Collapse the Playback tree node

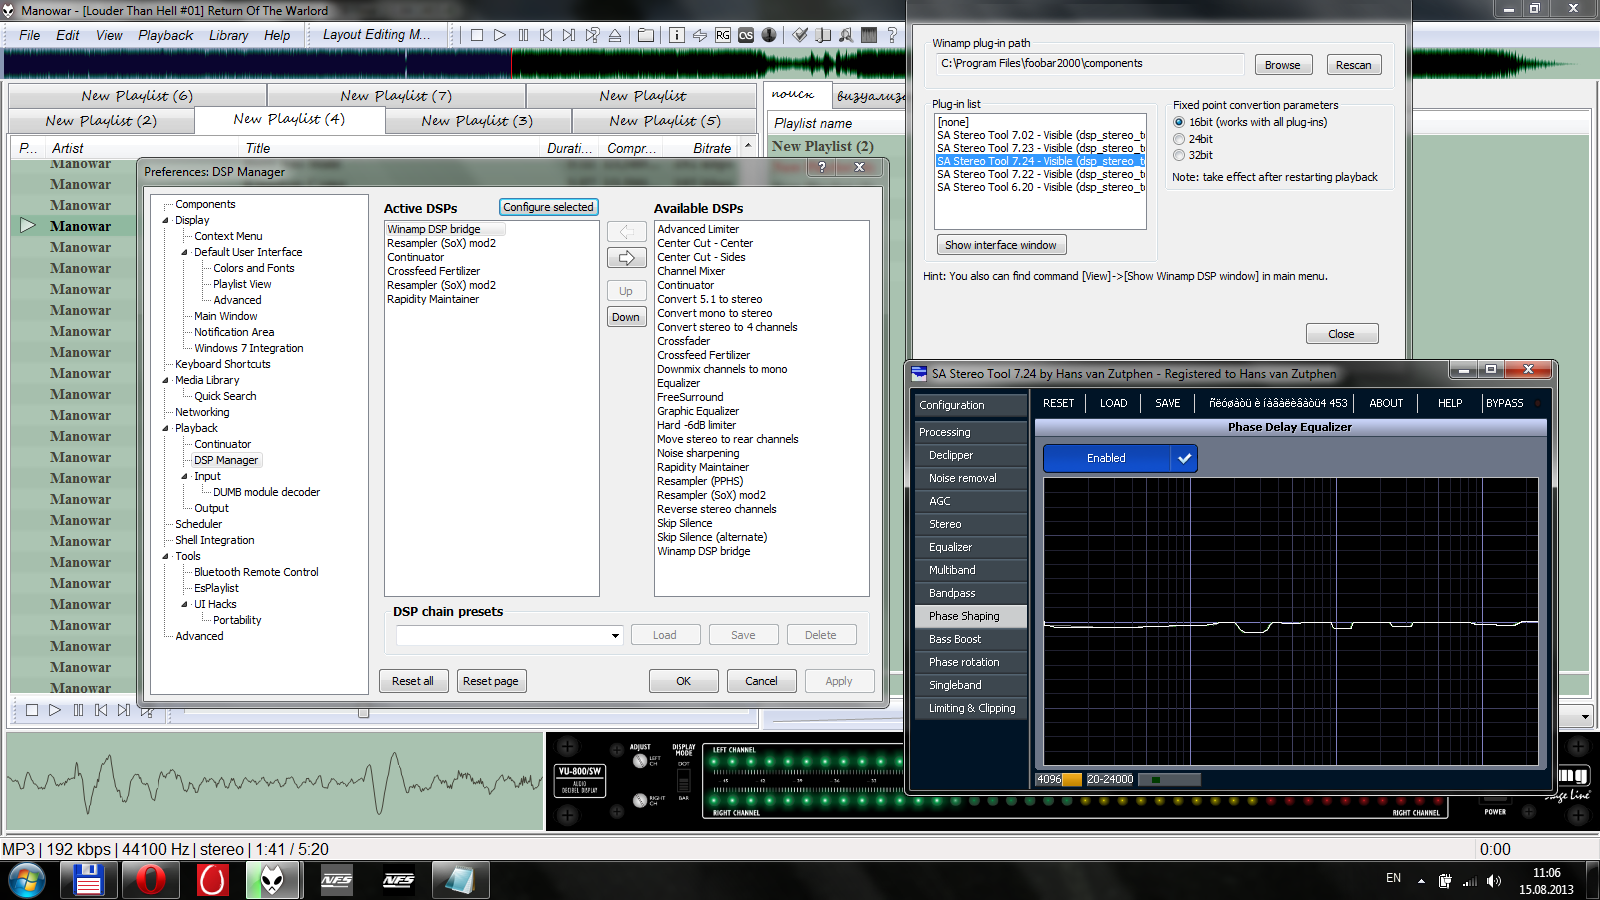click(166, 428)
